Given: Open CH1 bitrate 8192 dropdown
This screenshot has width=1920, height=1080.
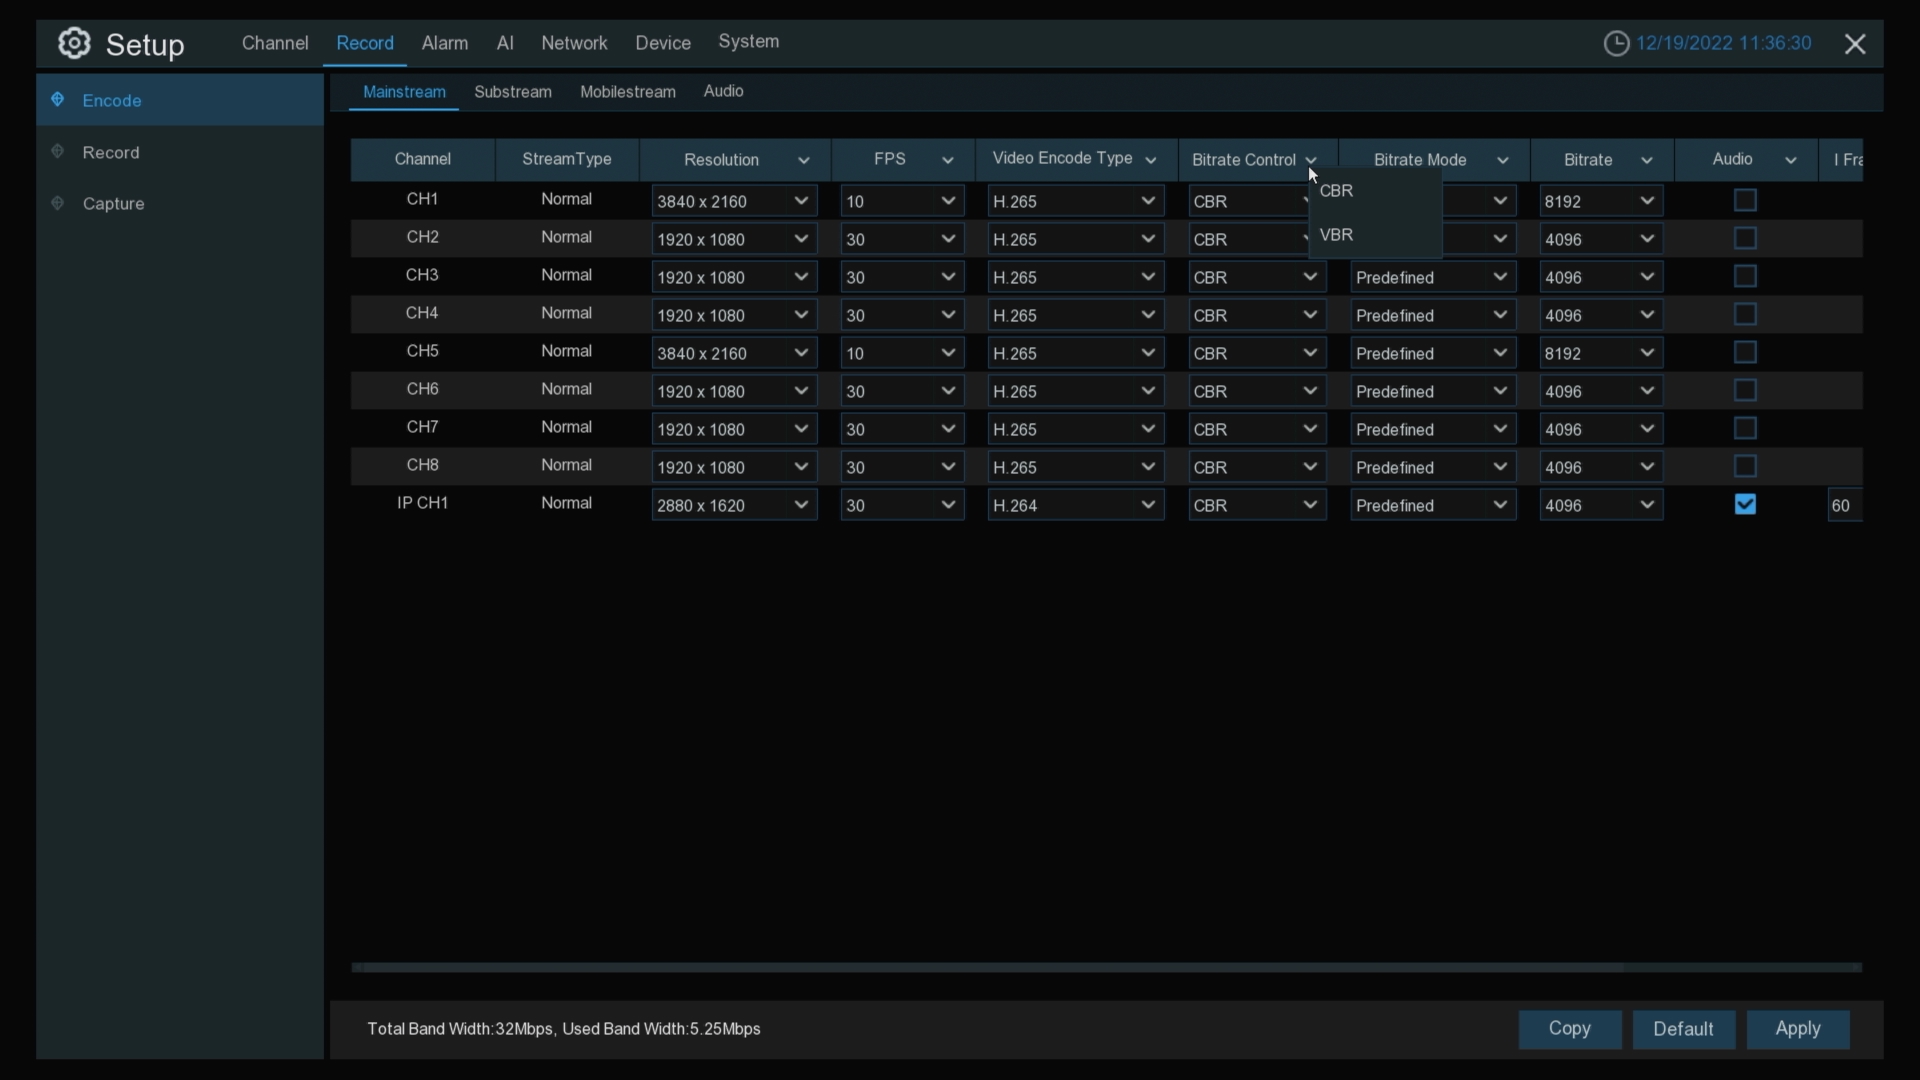Looking at the screenshot, I should (1601, 201).
